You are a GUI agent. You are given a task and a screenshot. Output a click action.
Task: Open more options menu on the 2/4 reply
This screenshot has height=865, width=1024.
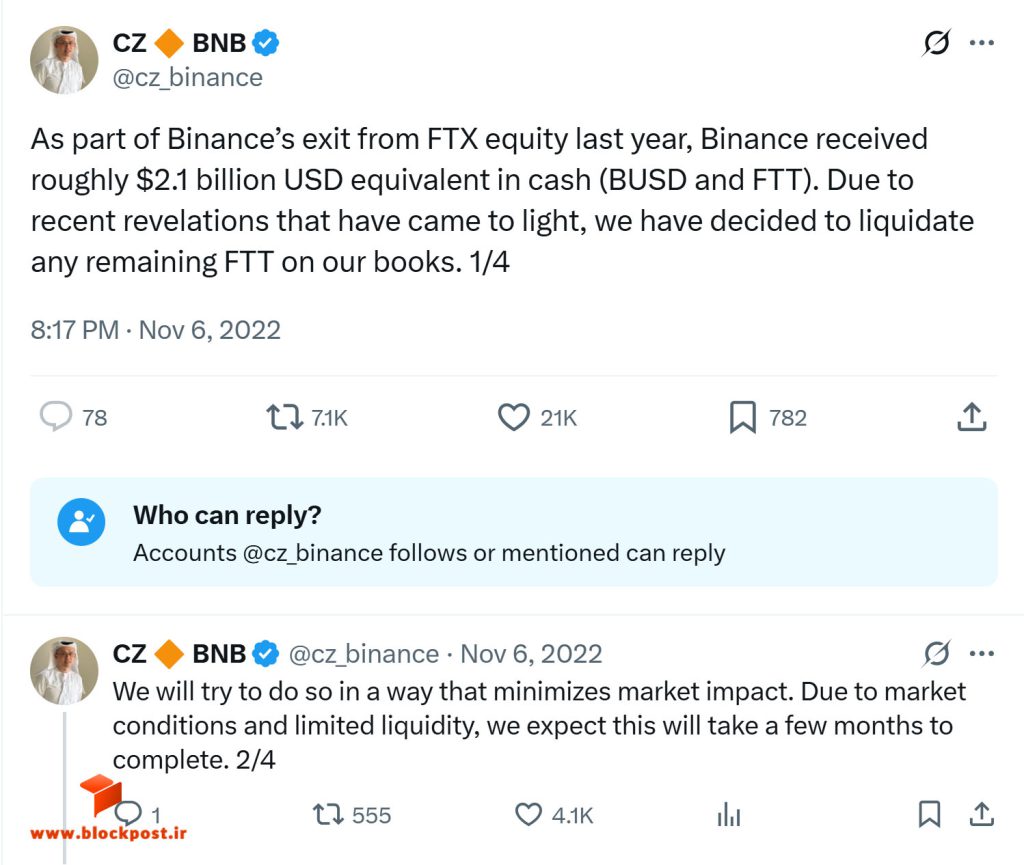[982, 653]
